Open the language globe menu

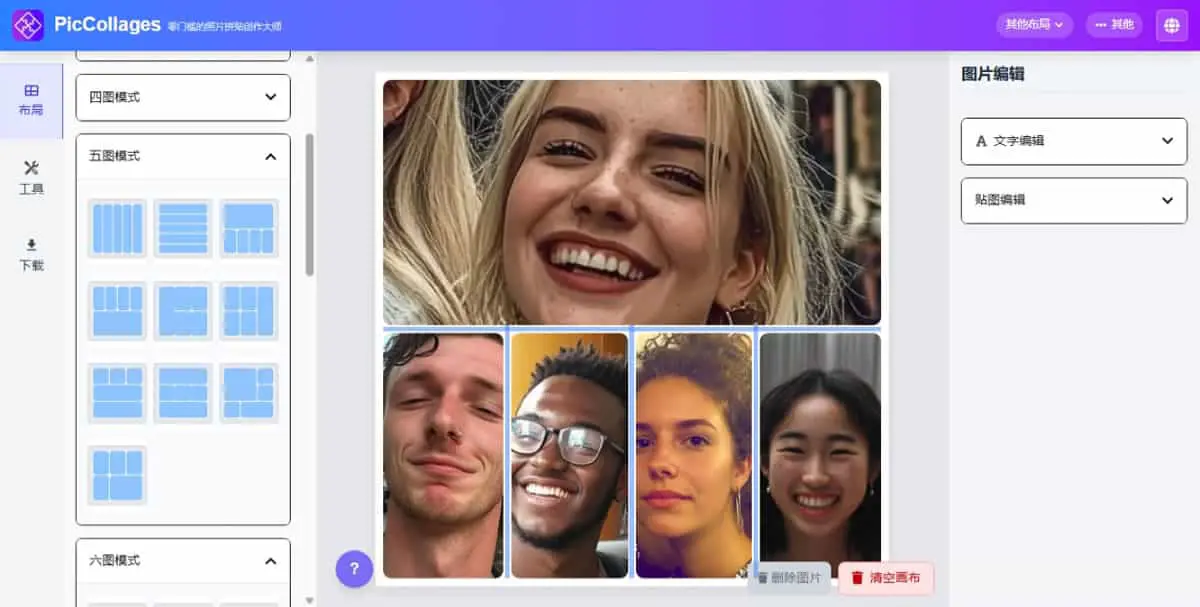tap(1172, 25)
